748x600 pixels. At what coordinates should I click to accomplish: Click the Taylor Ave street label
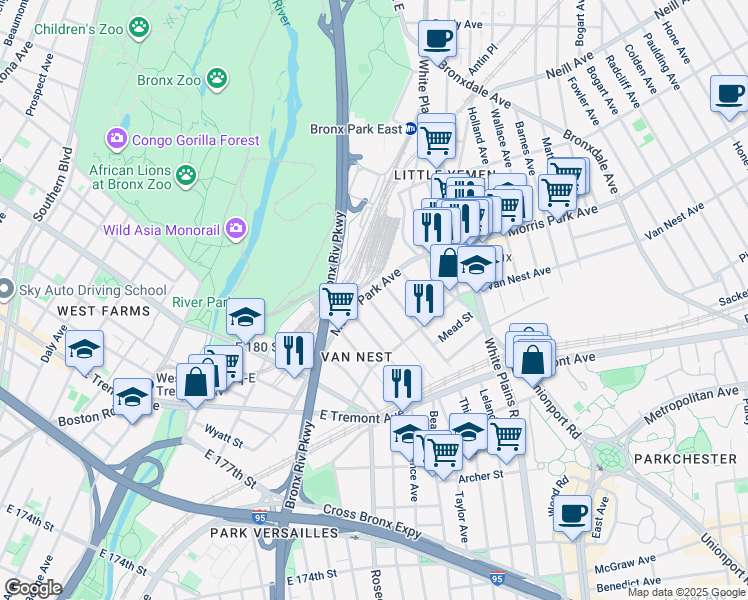point(461,517)
